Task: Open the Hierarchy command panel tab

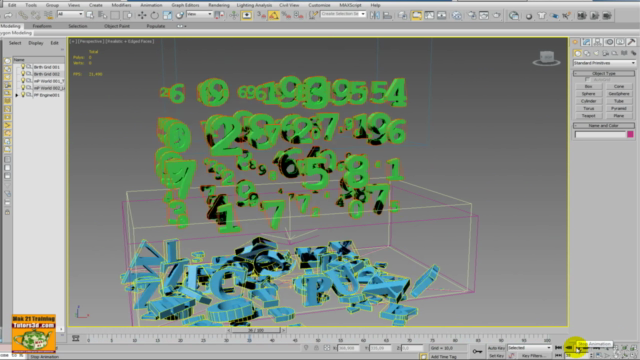Action: click(x=598, y=42)
